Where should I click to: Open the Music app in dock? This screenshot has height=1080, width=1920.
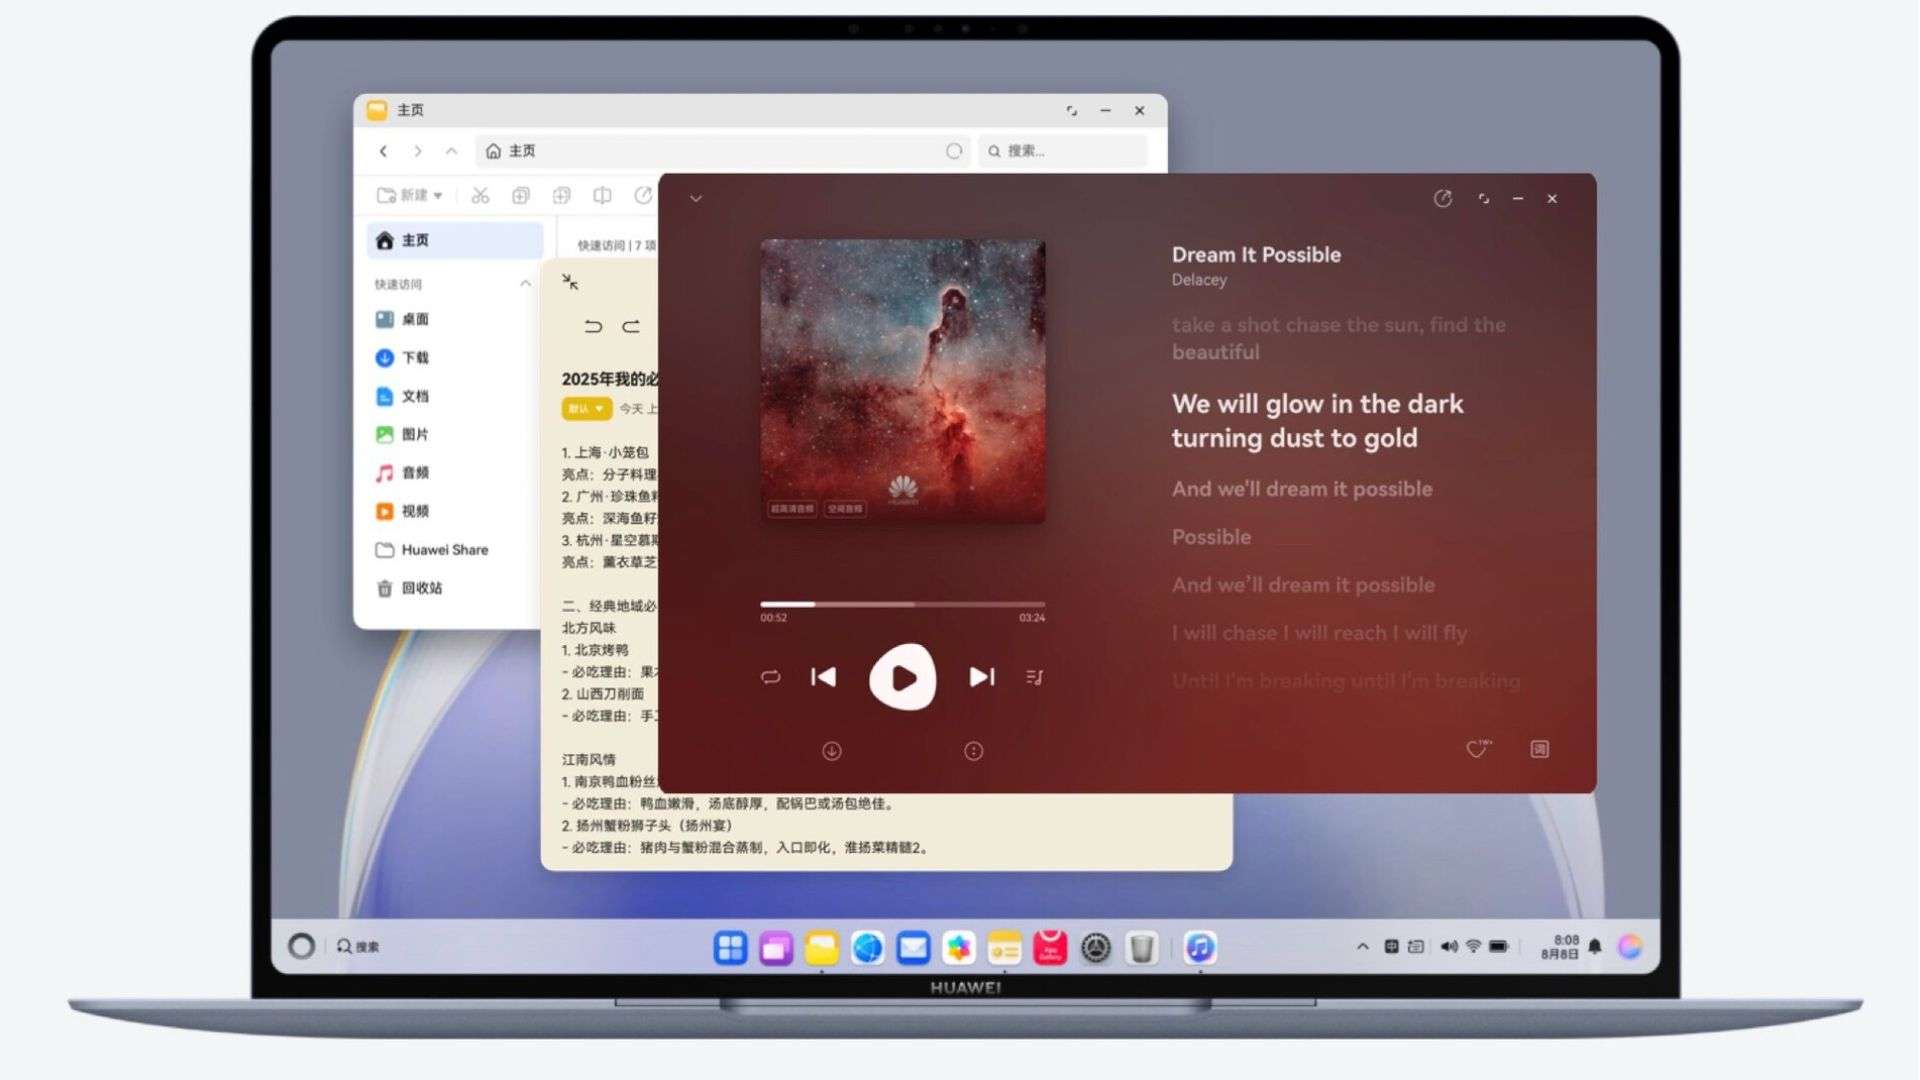(x=1199, y=947)
